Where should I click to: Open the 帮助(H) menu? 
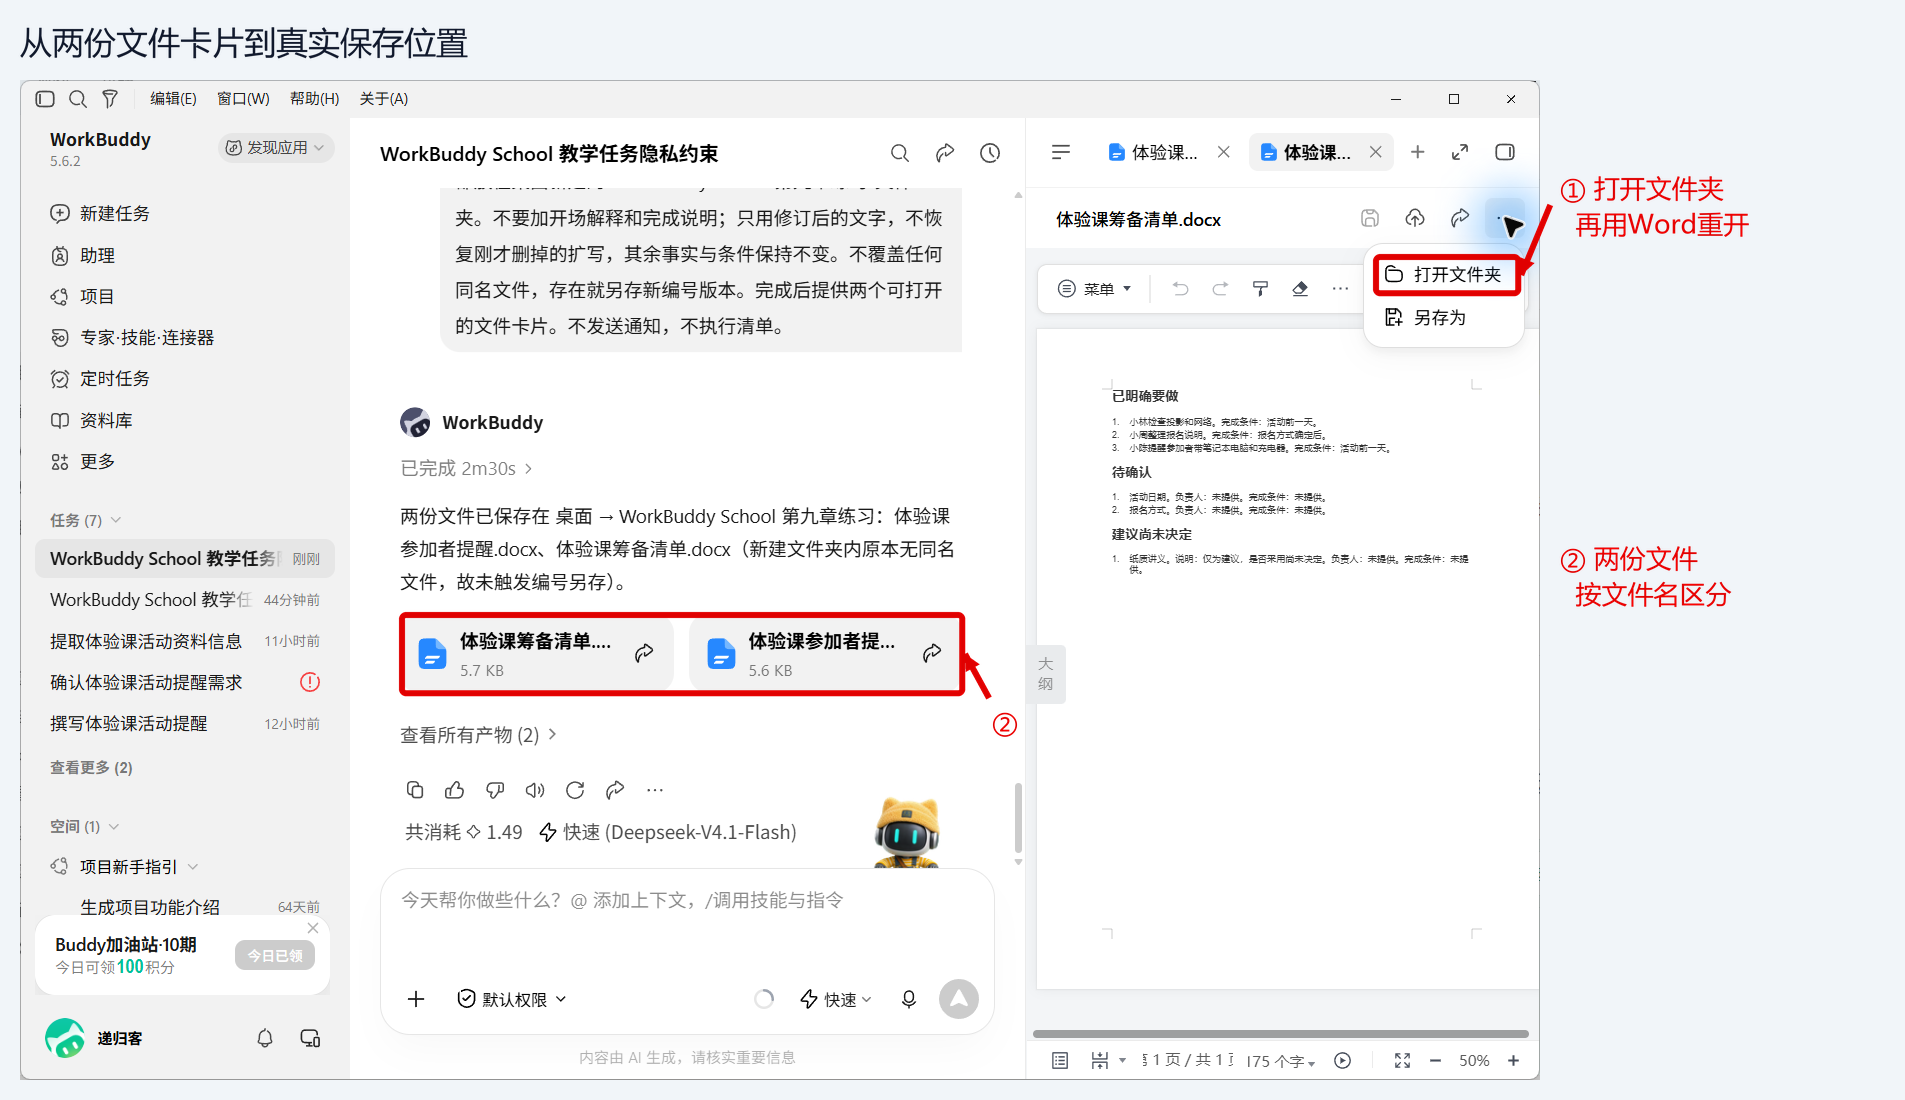coord(314,99)
